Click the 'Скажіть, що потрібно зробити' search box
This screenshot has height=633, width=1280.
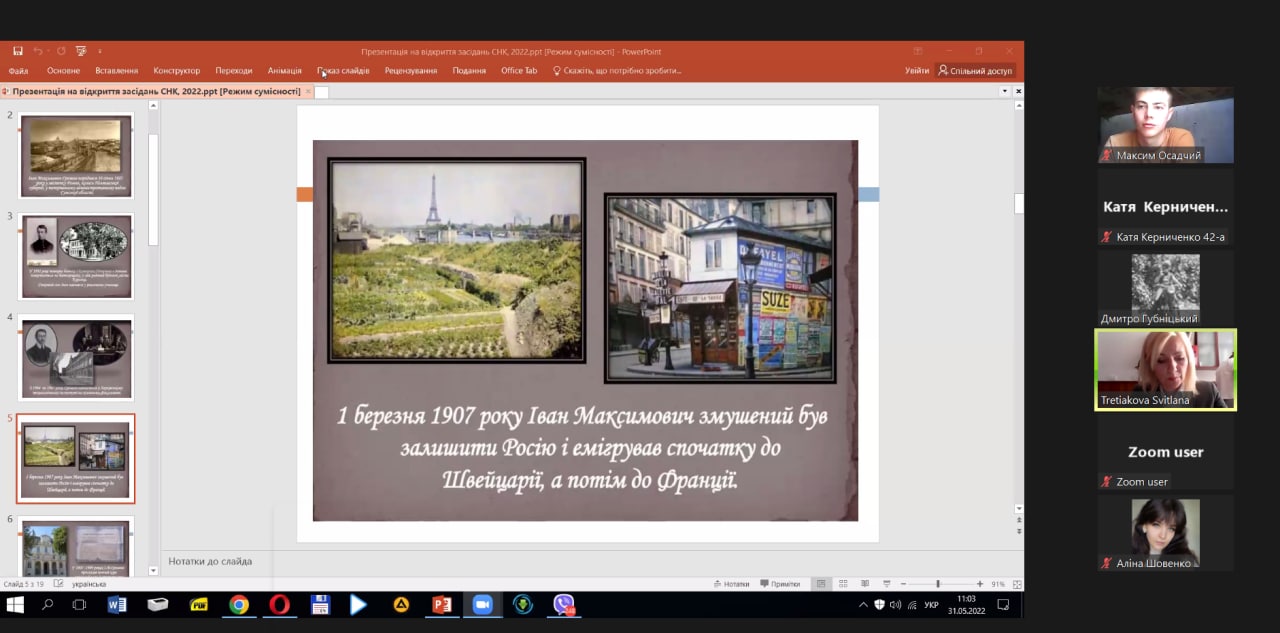(x=617, y=71)
